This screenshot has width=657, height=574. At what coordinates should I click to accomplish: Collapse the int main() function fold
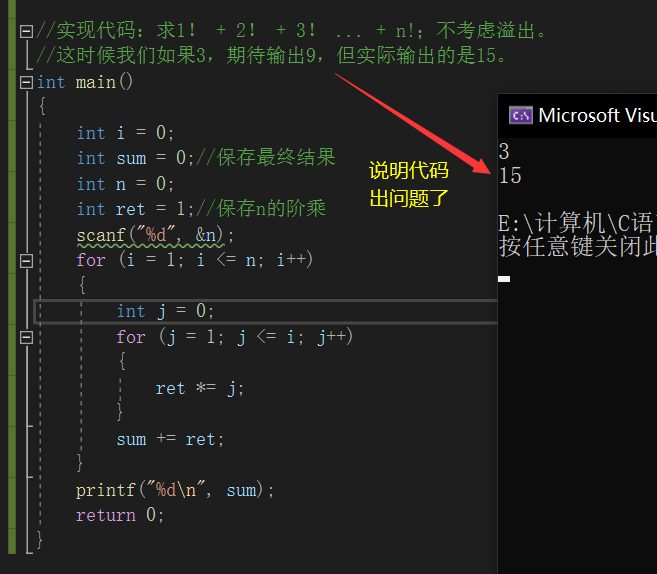26,83
